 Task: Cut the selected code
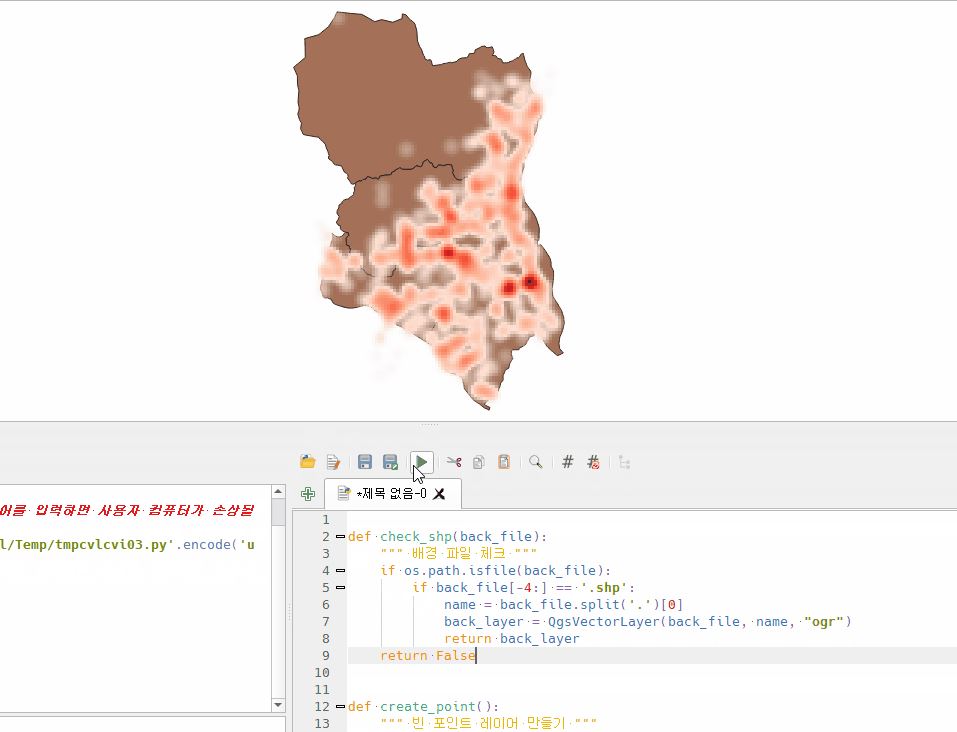pos(452,461)
